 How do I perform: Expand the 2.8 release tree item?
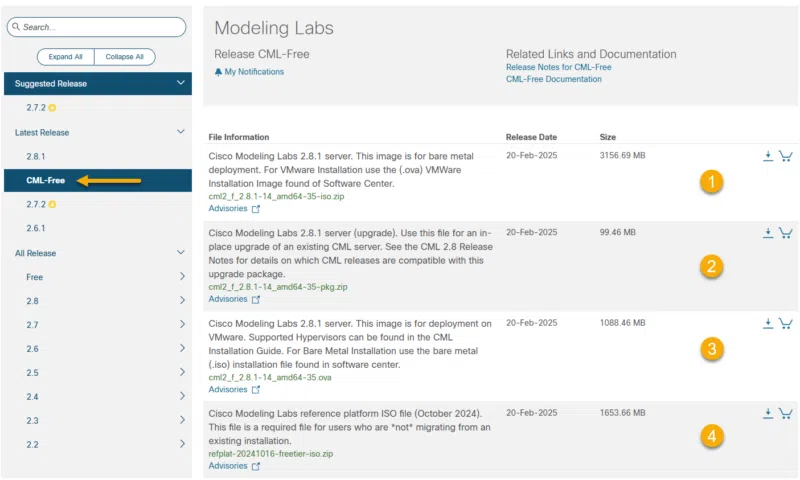[182, 300]
